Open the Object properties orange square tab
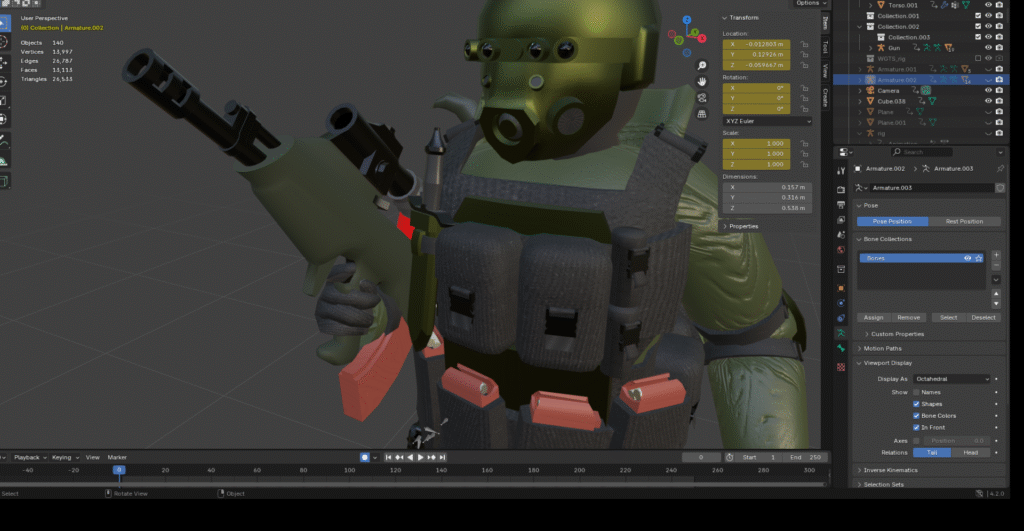Screen dimensions: 1024x531 (841, 288)
